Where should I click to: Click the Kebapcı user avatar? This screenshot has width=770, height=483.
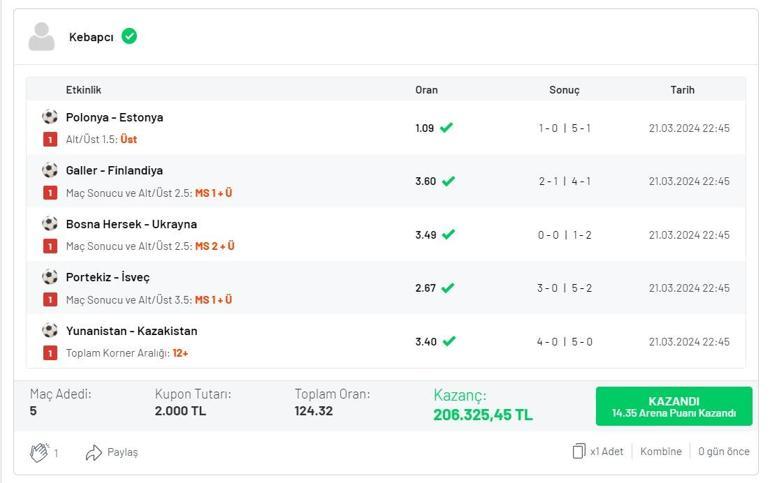tap(41, 37)
